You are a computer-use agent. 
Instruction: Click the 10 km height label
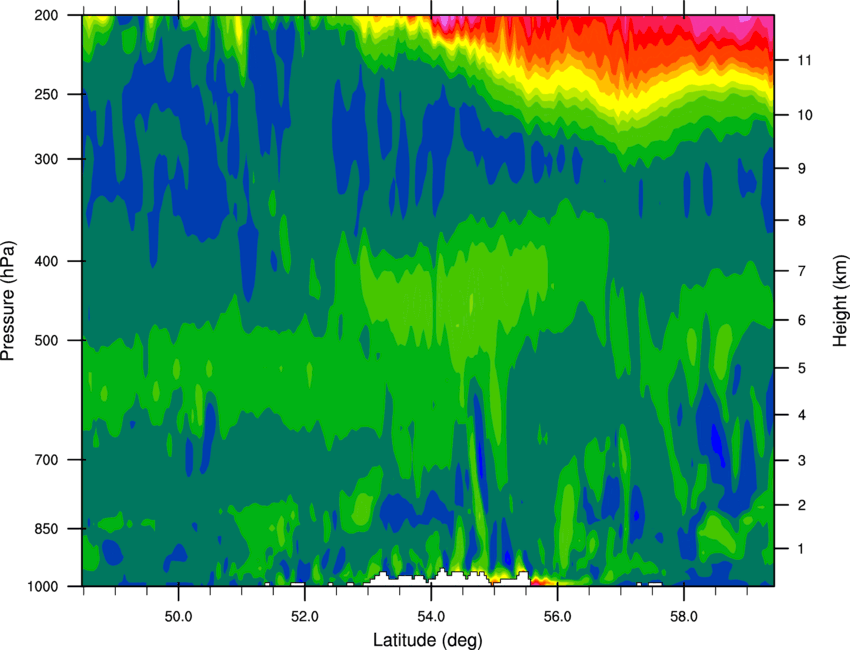[x=805, y=115]
